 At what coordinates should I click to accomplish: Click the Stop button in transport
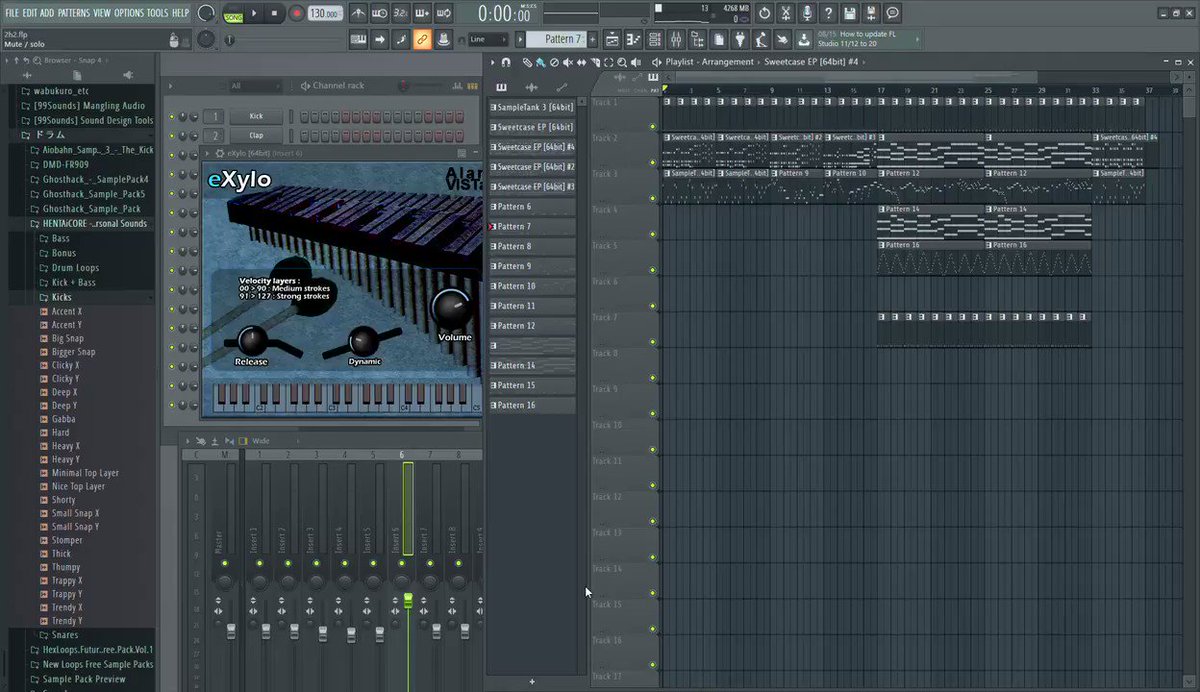pos(275,14)
